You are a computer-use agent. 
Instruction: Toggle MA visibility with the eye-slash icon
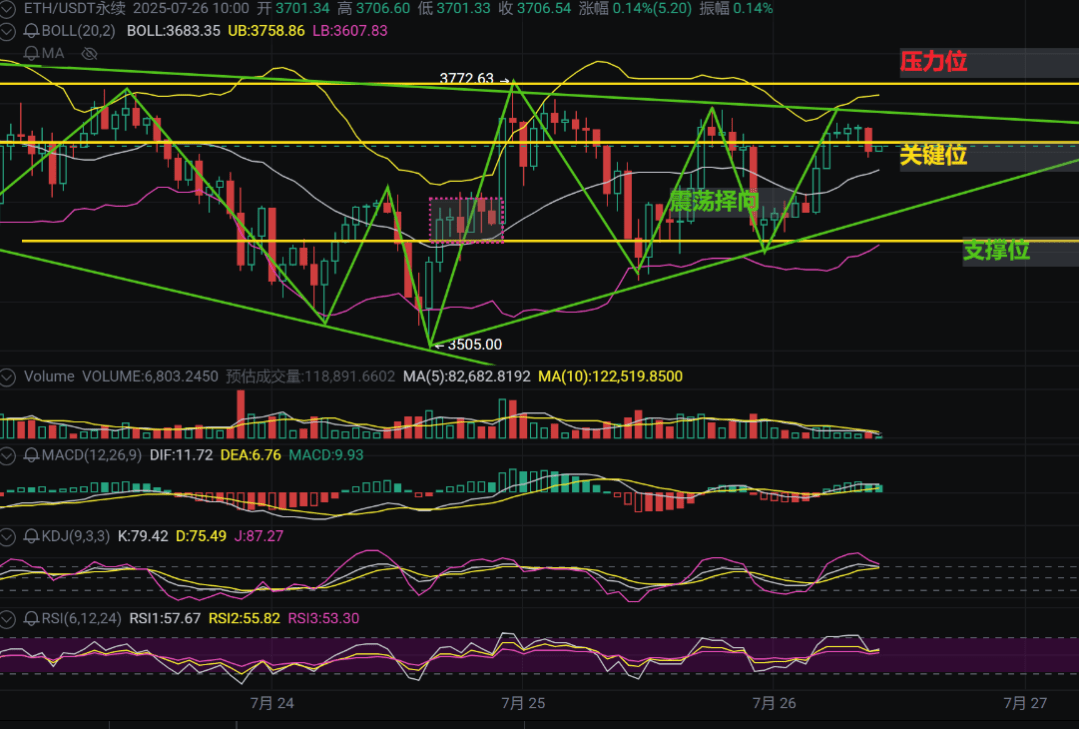89,54
